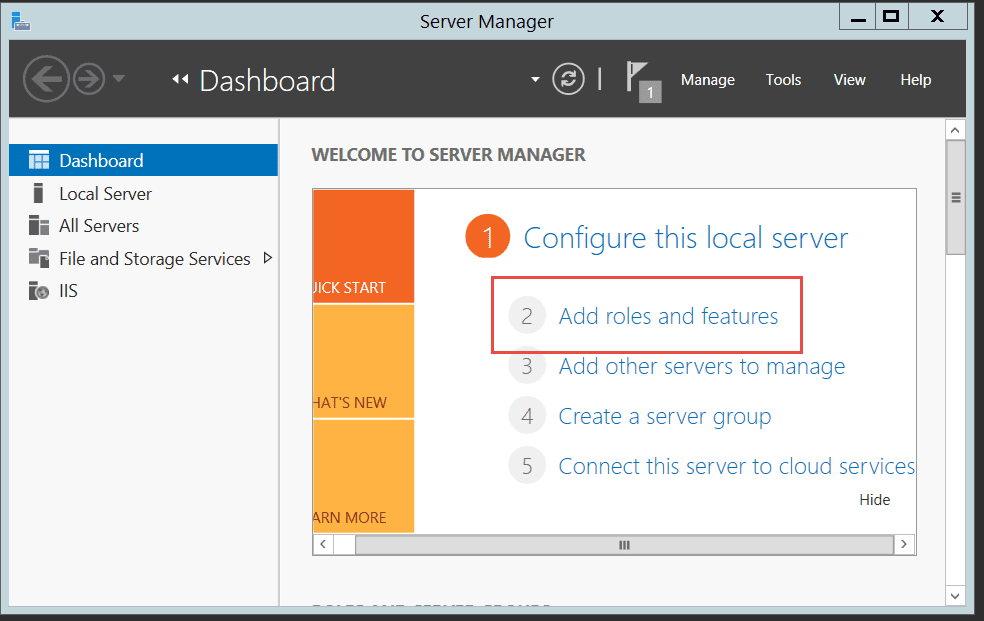Viewport: 984px width, 621px height.
Task: Click the IIS globe icon
Action: pos(39,291)
